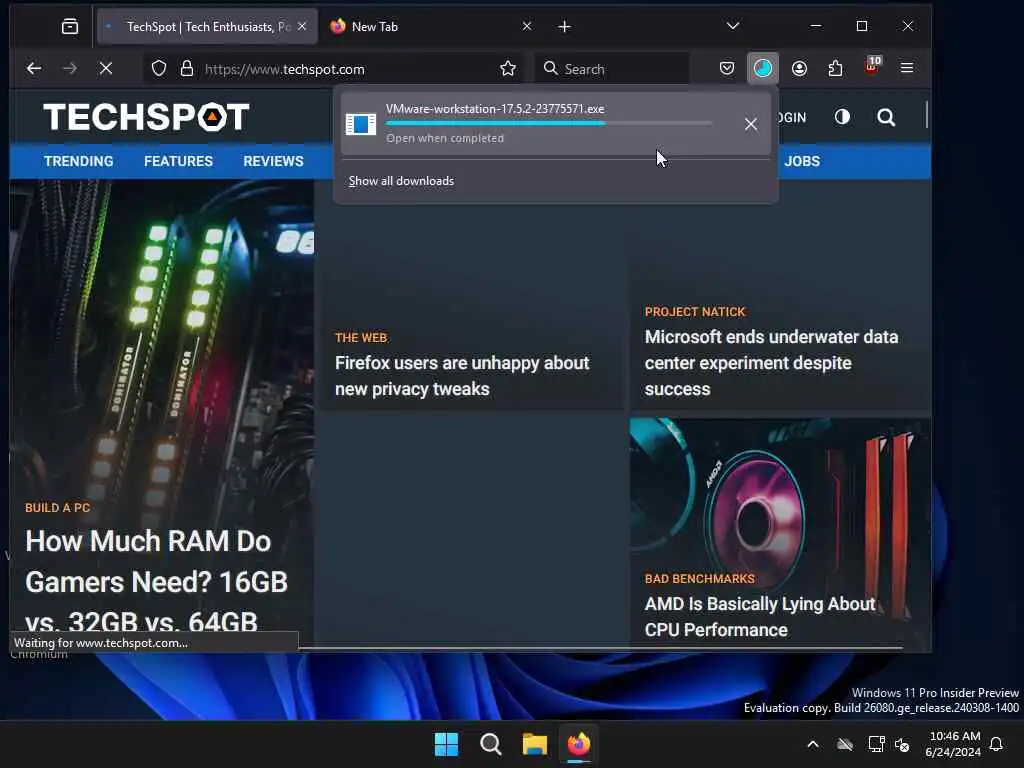Switch to the TechSpot tab

[207, 26]
